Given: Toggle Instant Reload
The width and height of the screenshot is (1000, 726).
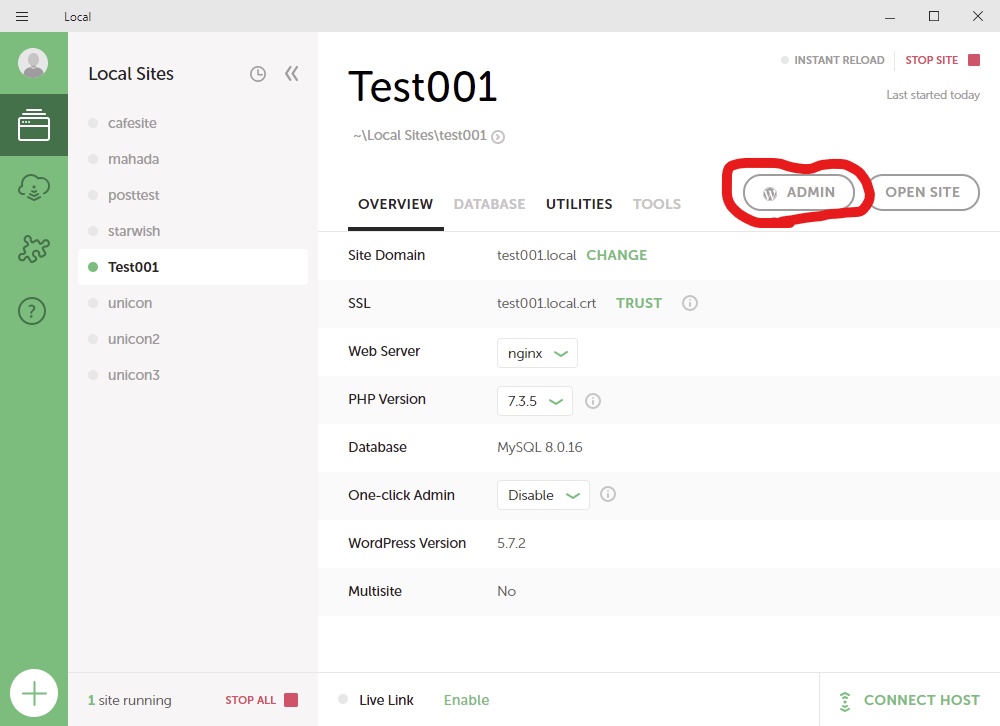Looking at the screenshot, I should (833, 60).
